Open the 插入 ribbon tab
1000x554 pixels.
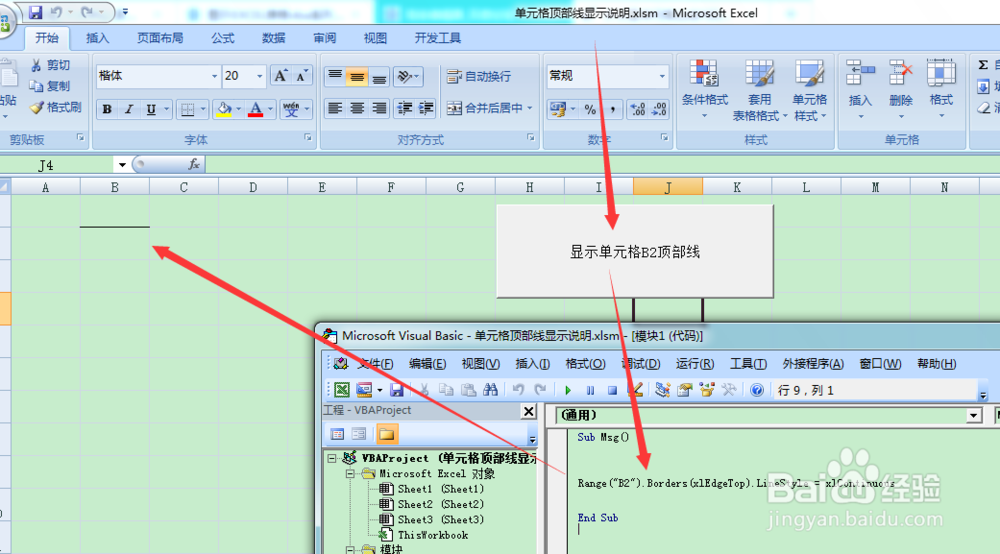click(98, 38)
